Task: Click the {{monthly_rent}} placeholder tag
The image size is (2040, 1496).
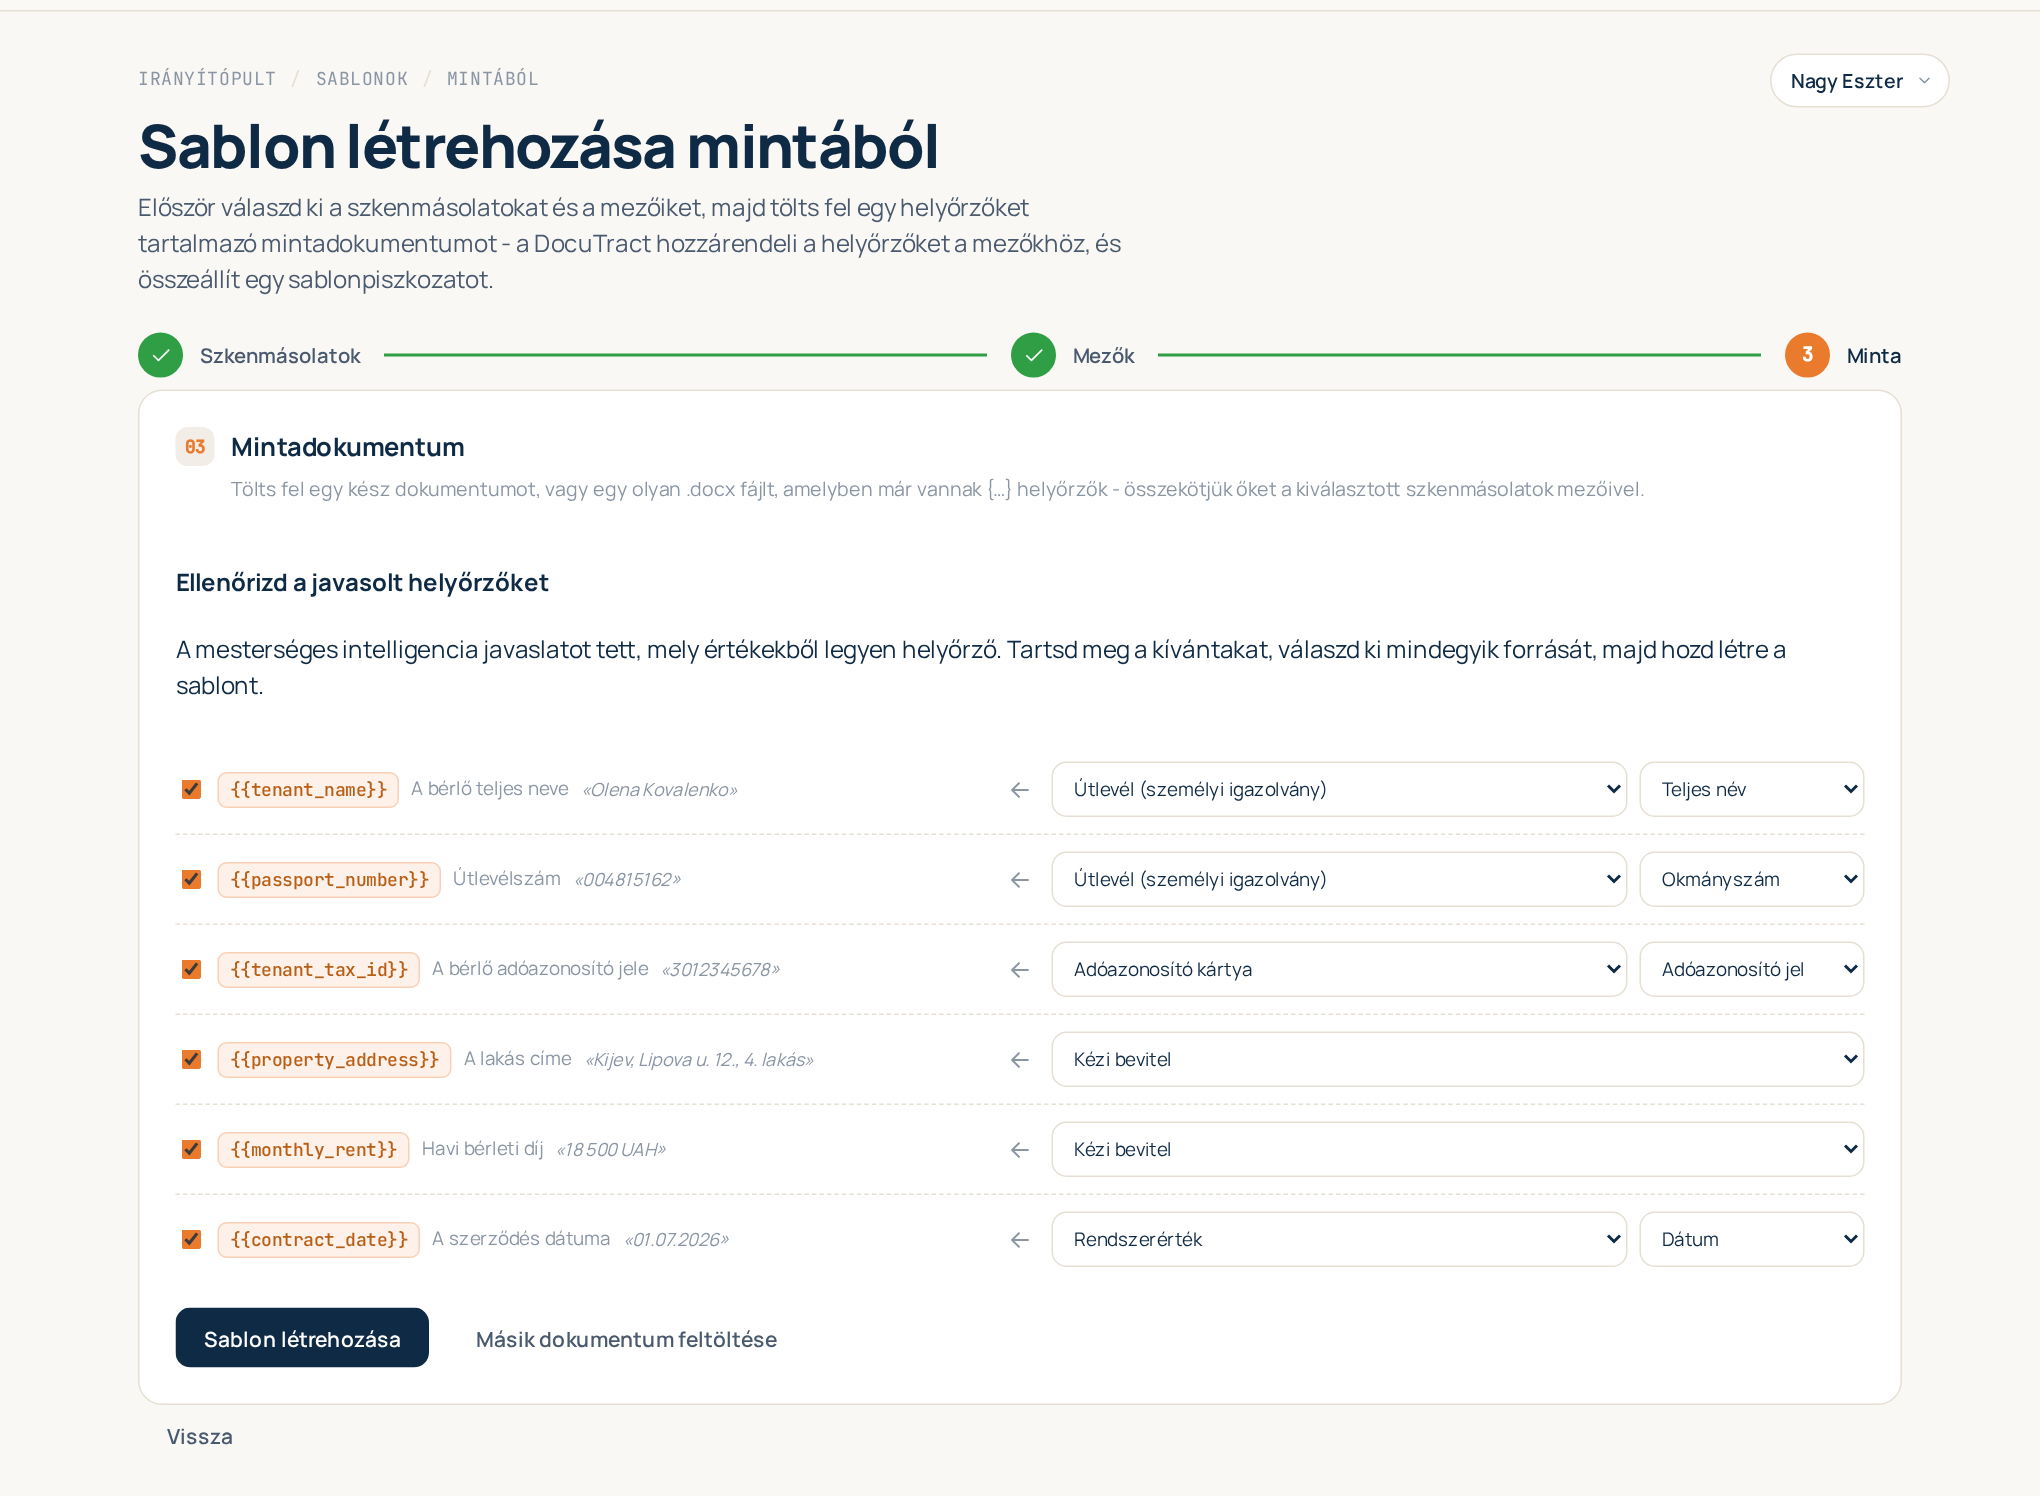Action: tap(313, 1150)
